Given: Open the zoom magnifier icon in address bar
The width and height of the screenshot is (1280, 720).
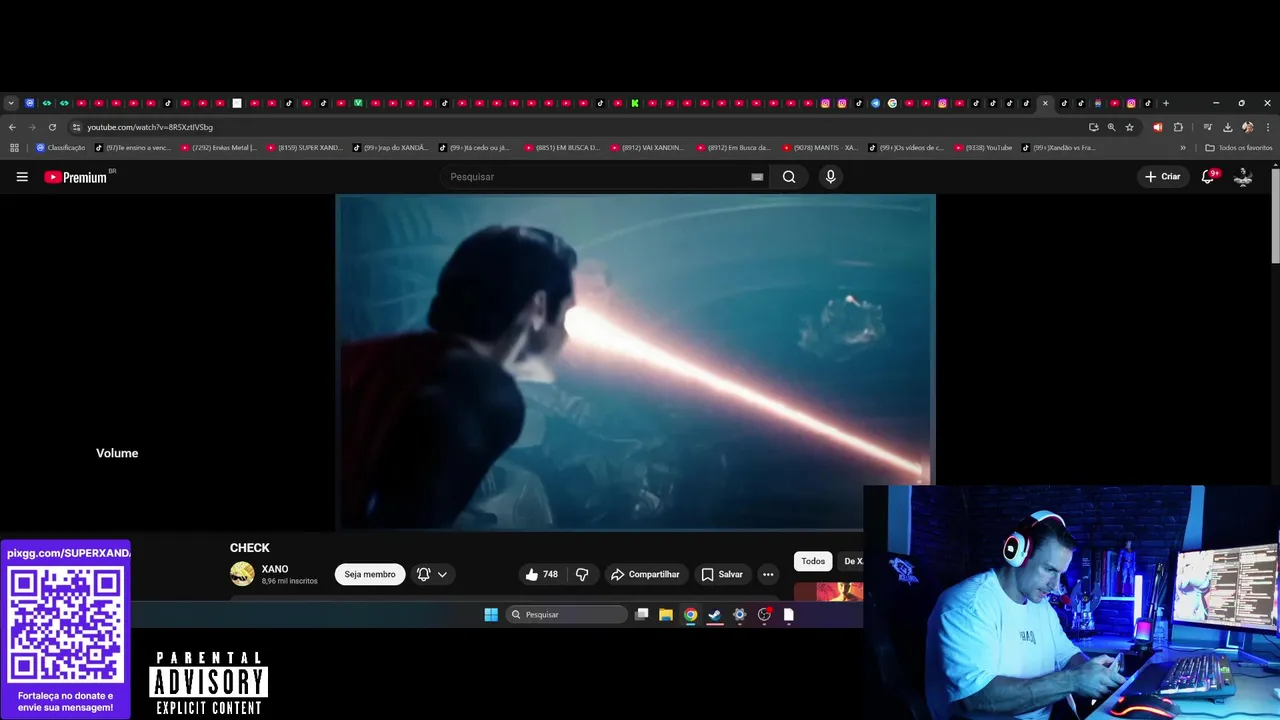Looking at the screenshot, I should pyautogui.click(x=1111, y=128).
